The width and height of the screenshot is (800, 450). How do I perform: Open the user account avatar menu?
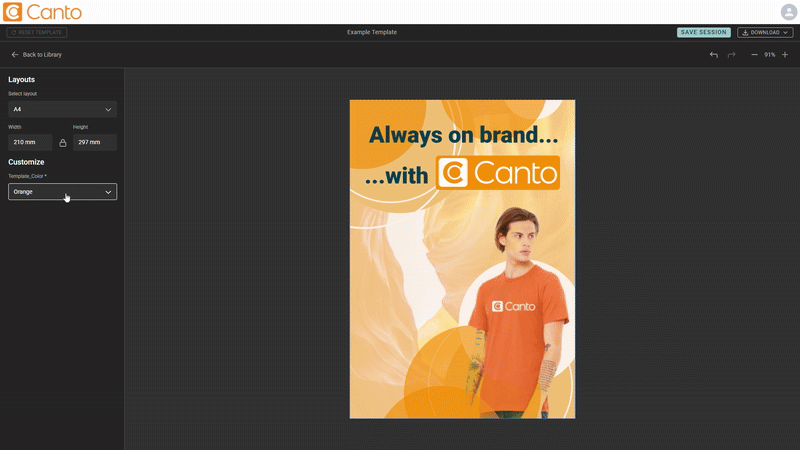(788, 12)
